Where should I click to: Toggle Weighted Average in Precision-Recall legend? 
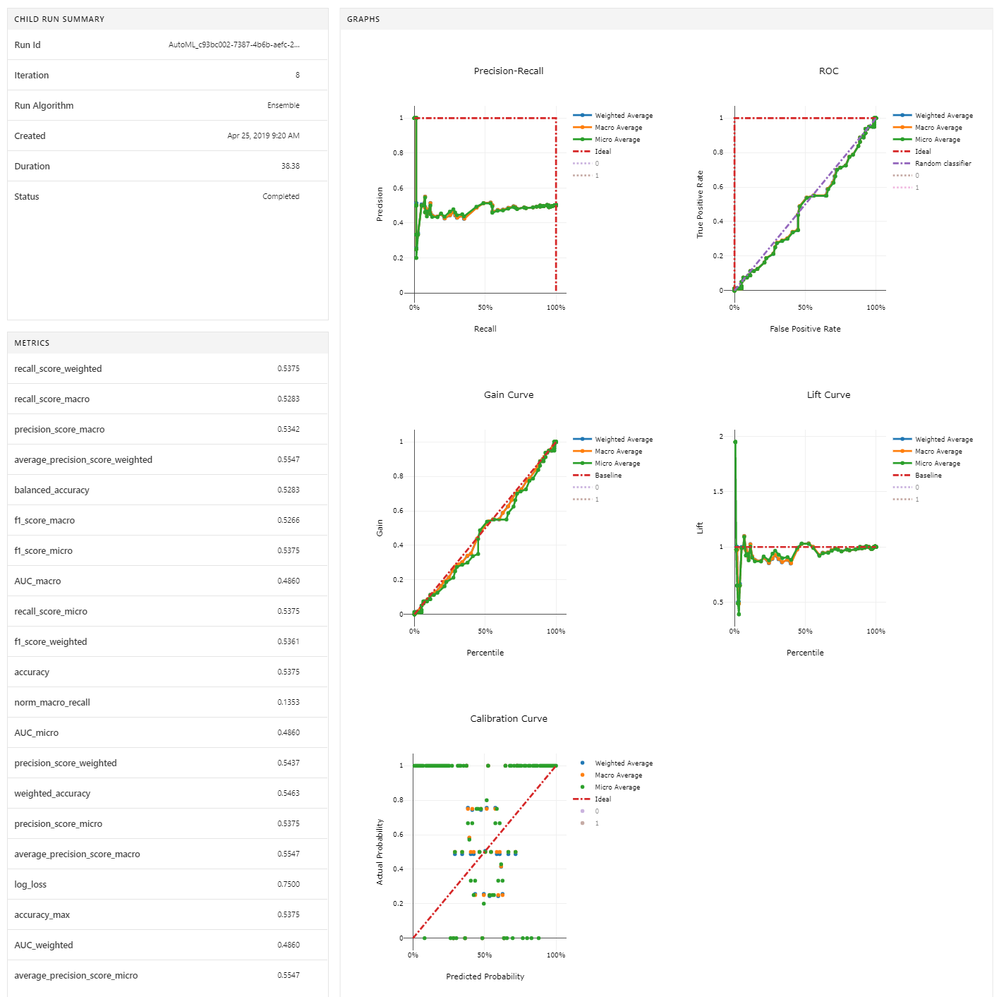pyautogui.click(x=623, y=115)
